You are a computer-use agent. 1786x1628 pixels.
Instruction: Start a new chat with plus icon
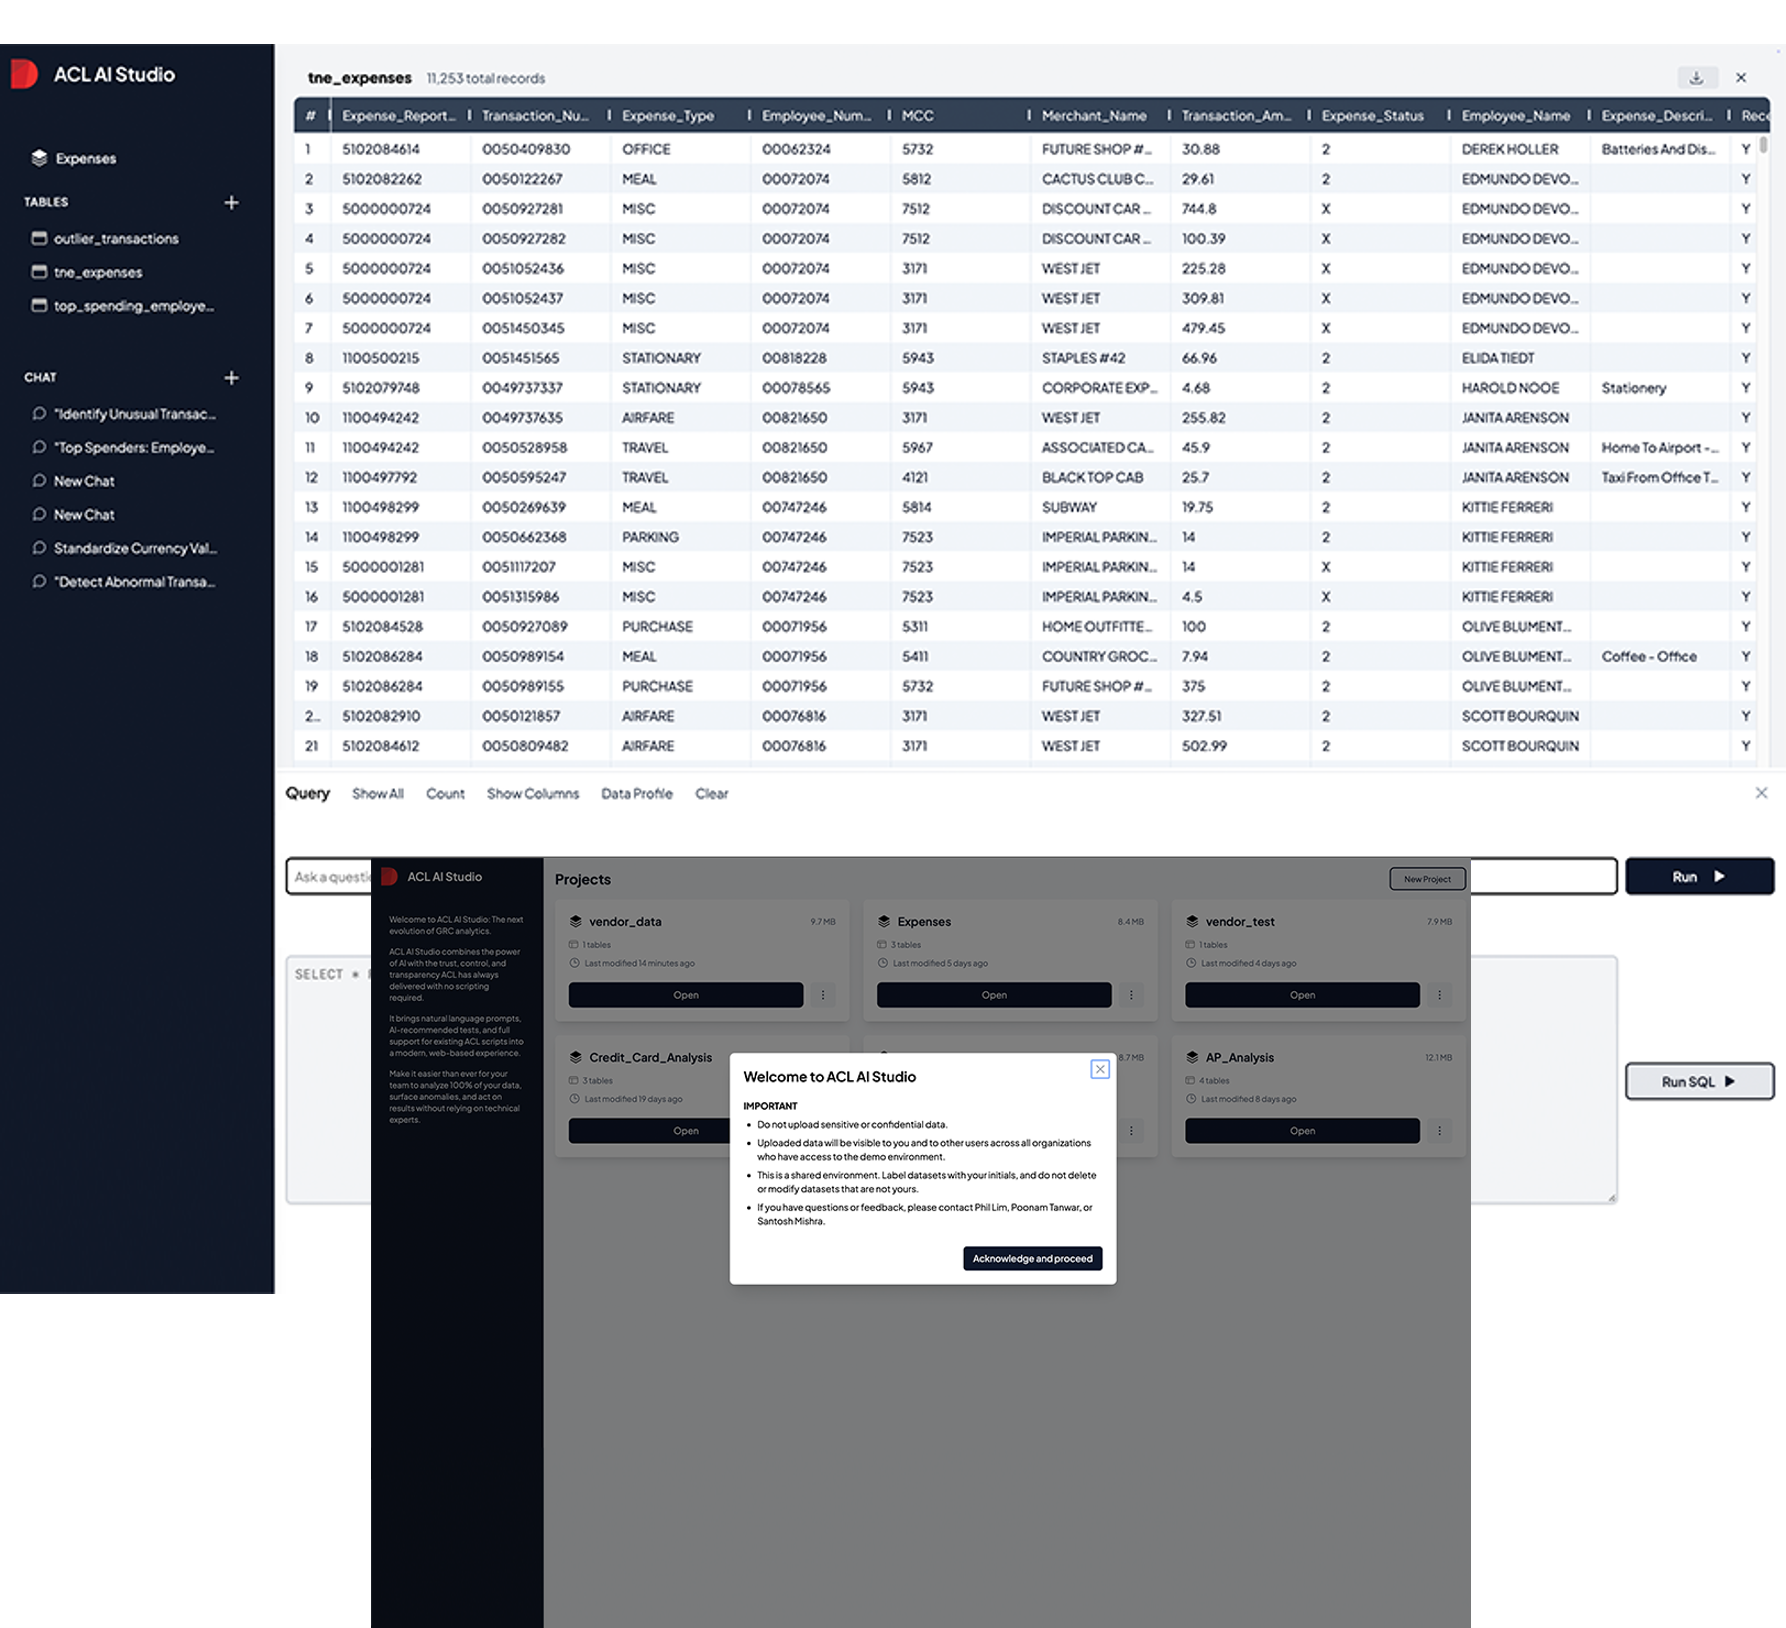[231, 378]
